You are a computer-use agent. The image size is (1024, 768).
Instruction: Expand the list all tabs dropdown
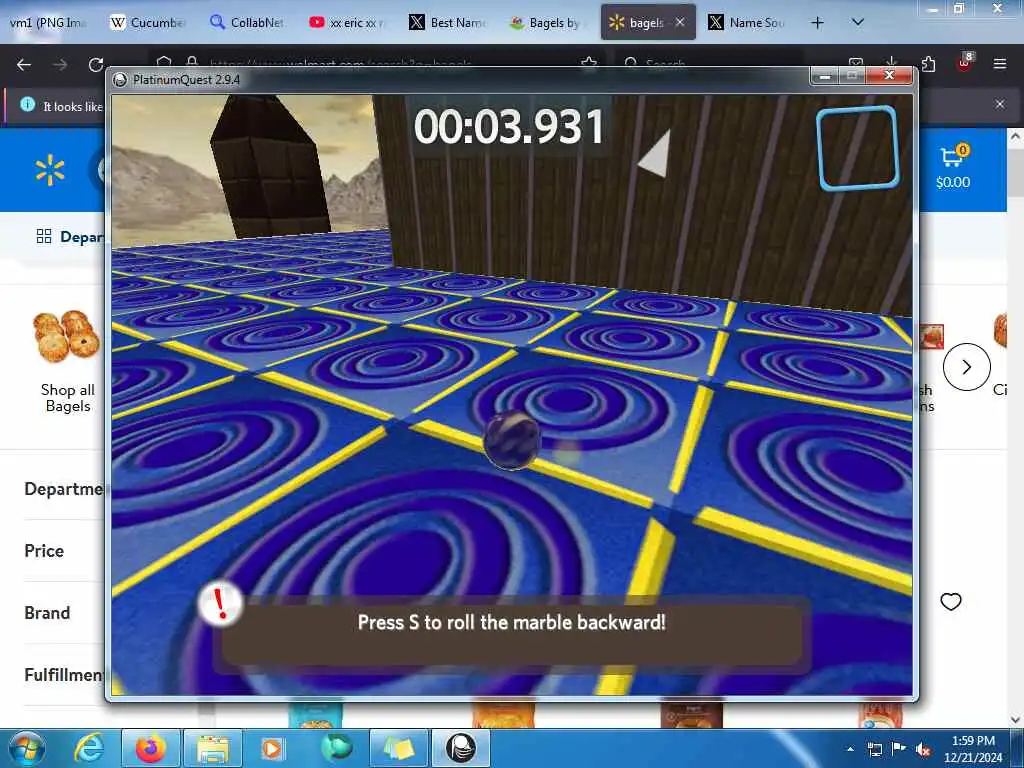coord(858,22)
